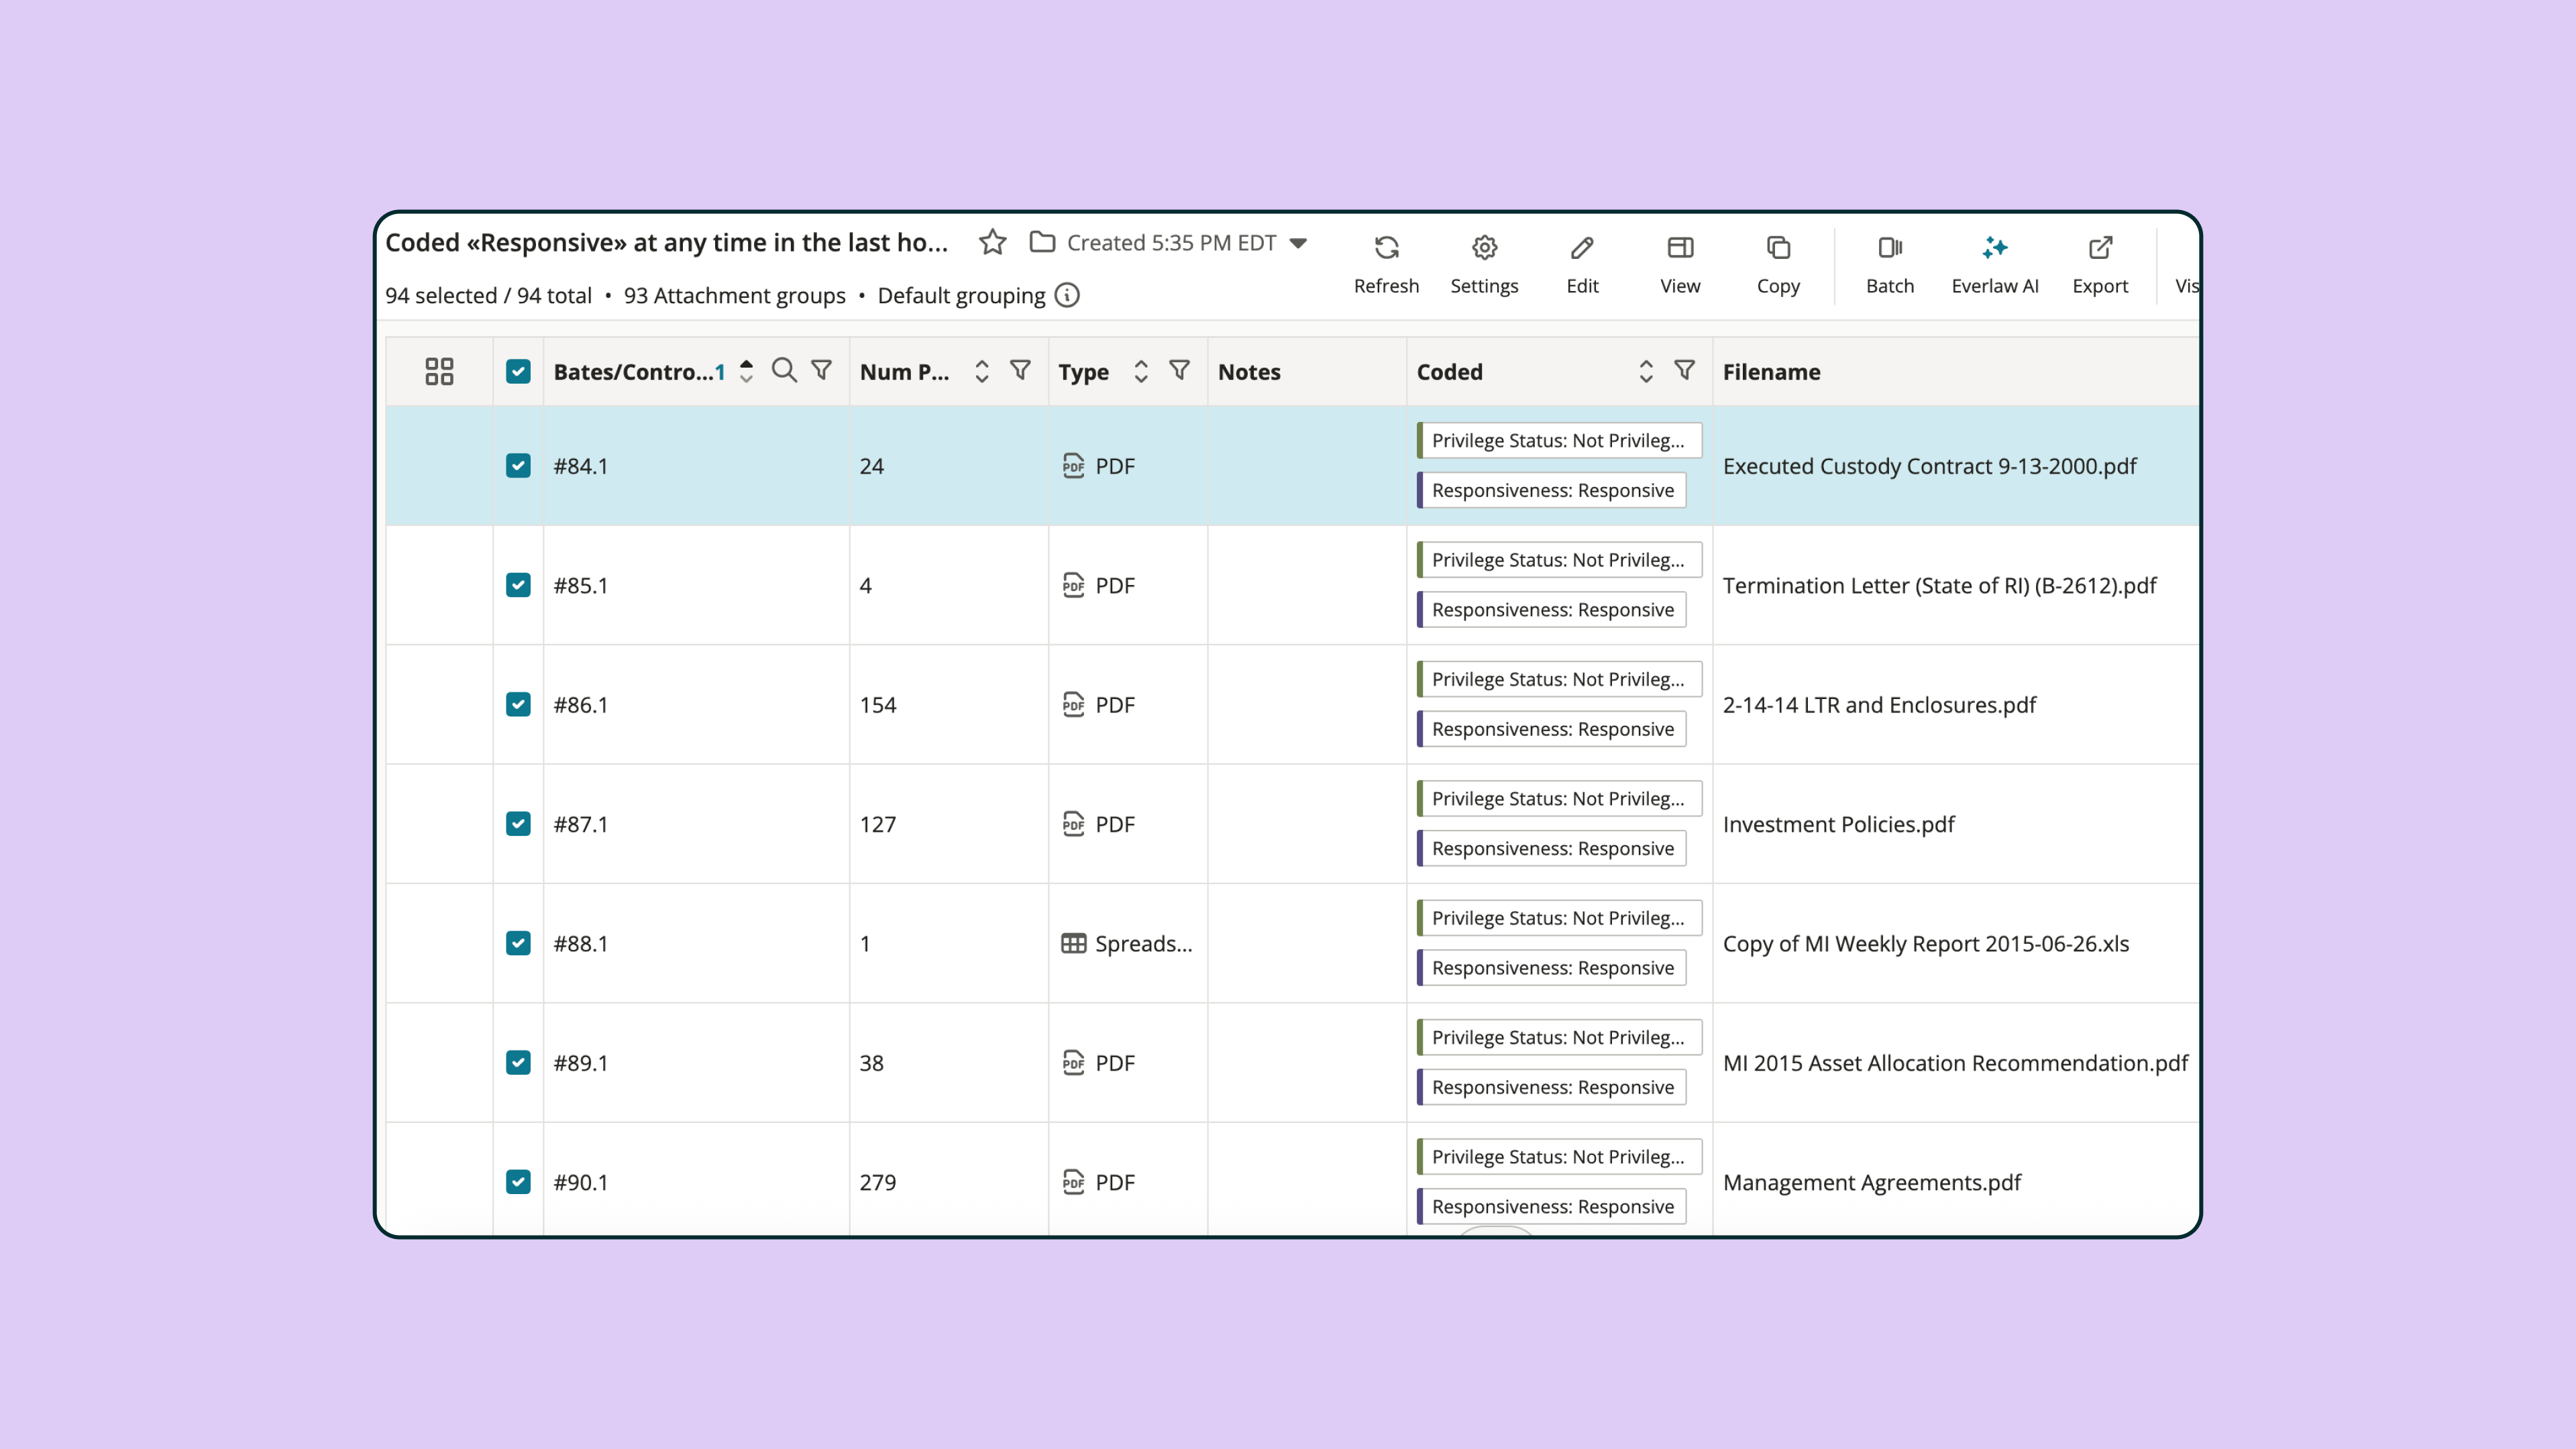The height and width of the screenshot is (1449, 2576).
Task: Filter the Type column
Action: 1179,370
